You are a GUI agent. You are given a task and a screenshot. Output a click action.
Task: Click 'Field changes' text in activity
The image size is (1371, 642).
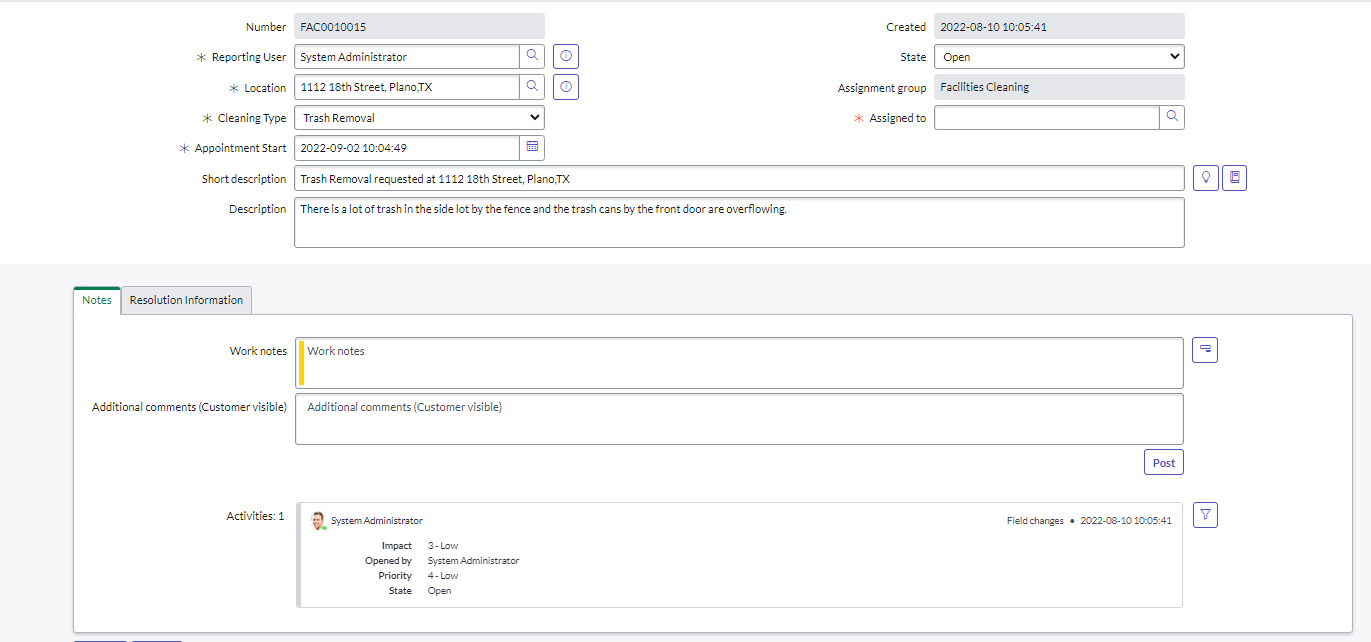(1035, 521)
